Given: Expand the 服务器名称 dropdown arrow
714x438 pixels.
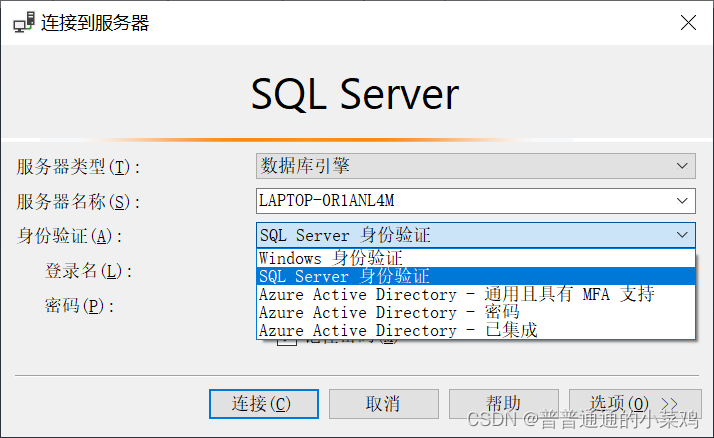Looking at the screenshot, I should [682, 201].
